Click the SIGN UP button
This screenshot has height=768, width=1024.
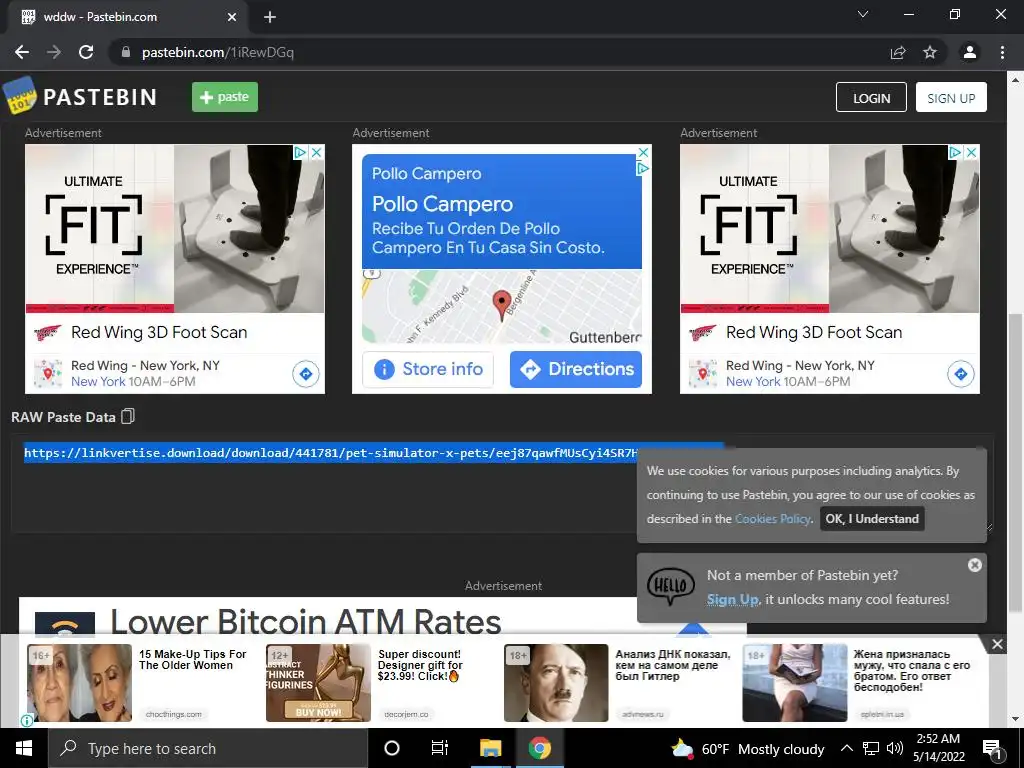click(x=951, y=97)
